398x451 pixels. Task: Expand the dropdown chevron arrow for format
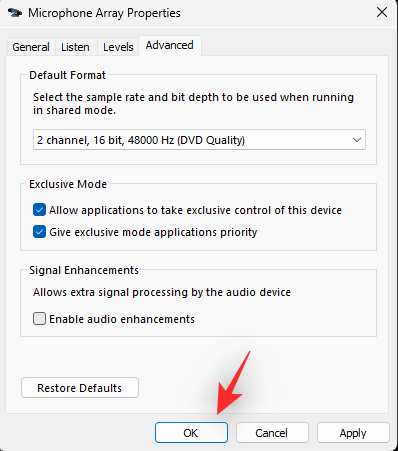(x=357, y=140)
